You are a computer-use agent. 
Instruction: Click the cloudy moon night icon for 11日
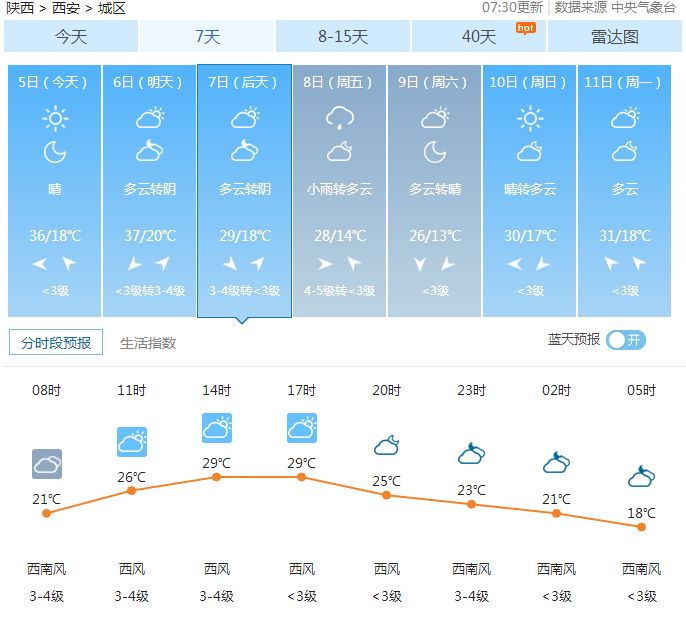point(624,151)
